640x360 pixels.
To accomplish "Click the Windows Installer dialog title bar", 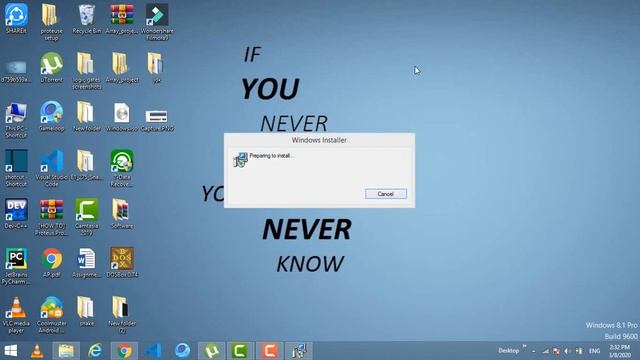I will pos(319,140).
